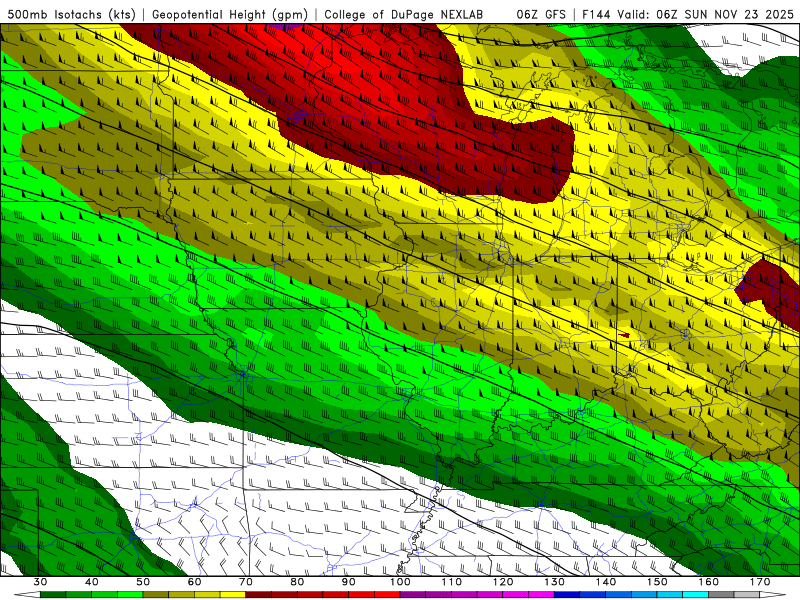Image resolution: width=800 pixels, height=600 pixels.
Task: Pick the dark blue swatch just after 130
Action: coord(567,594)
